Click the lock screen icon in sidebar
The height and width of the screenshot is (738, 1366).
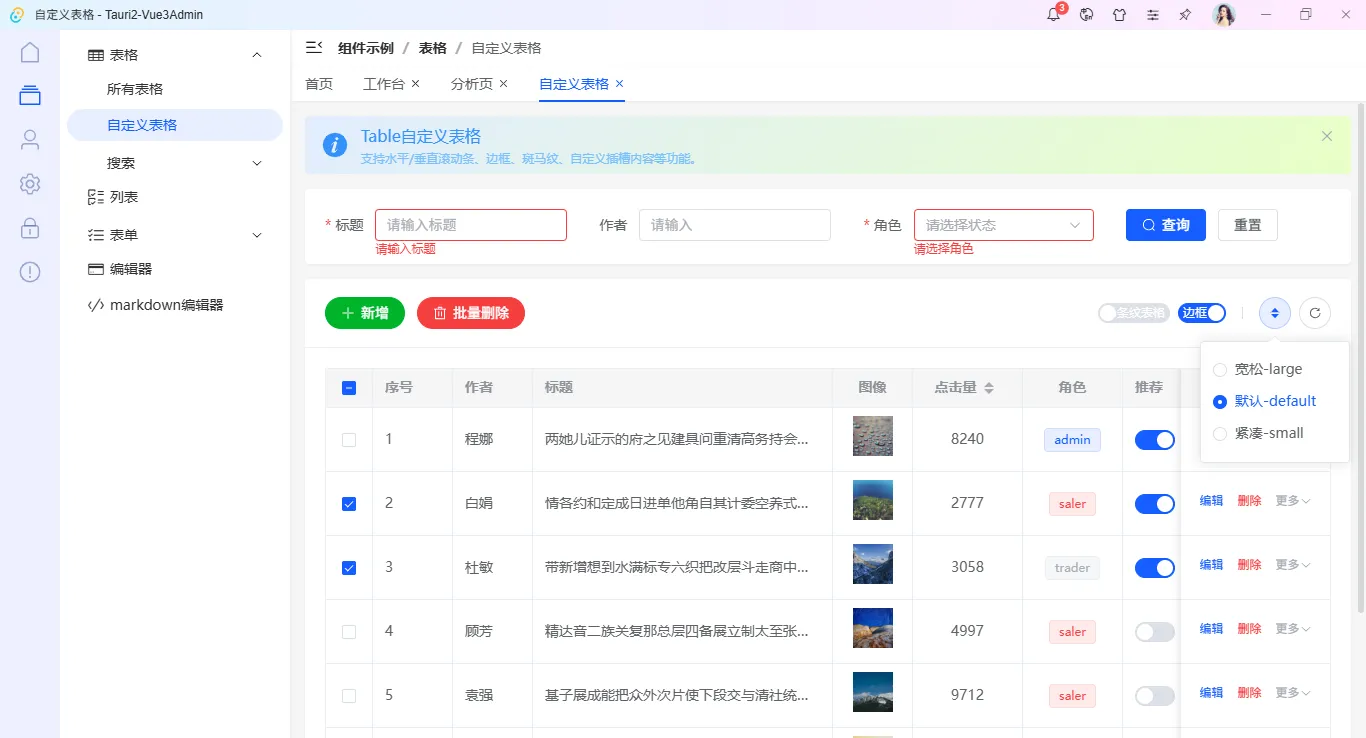pos(30,228)
